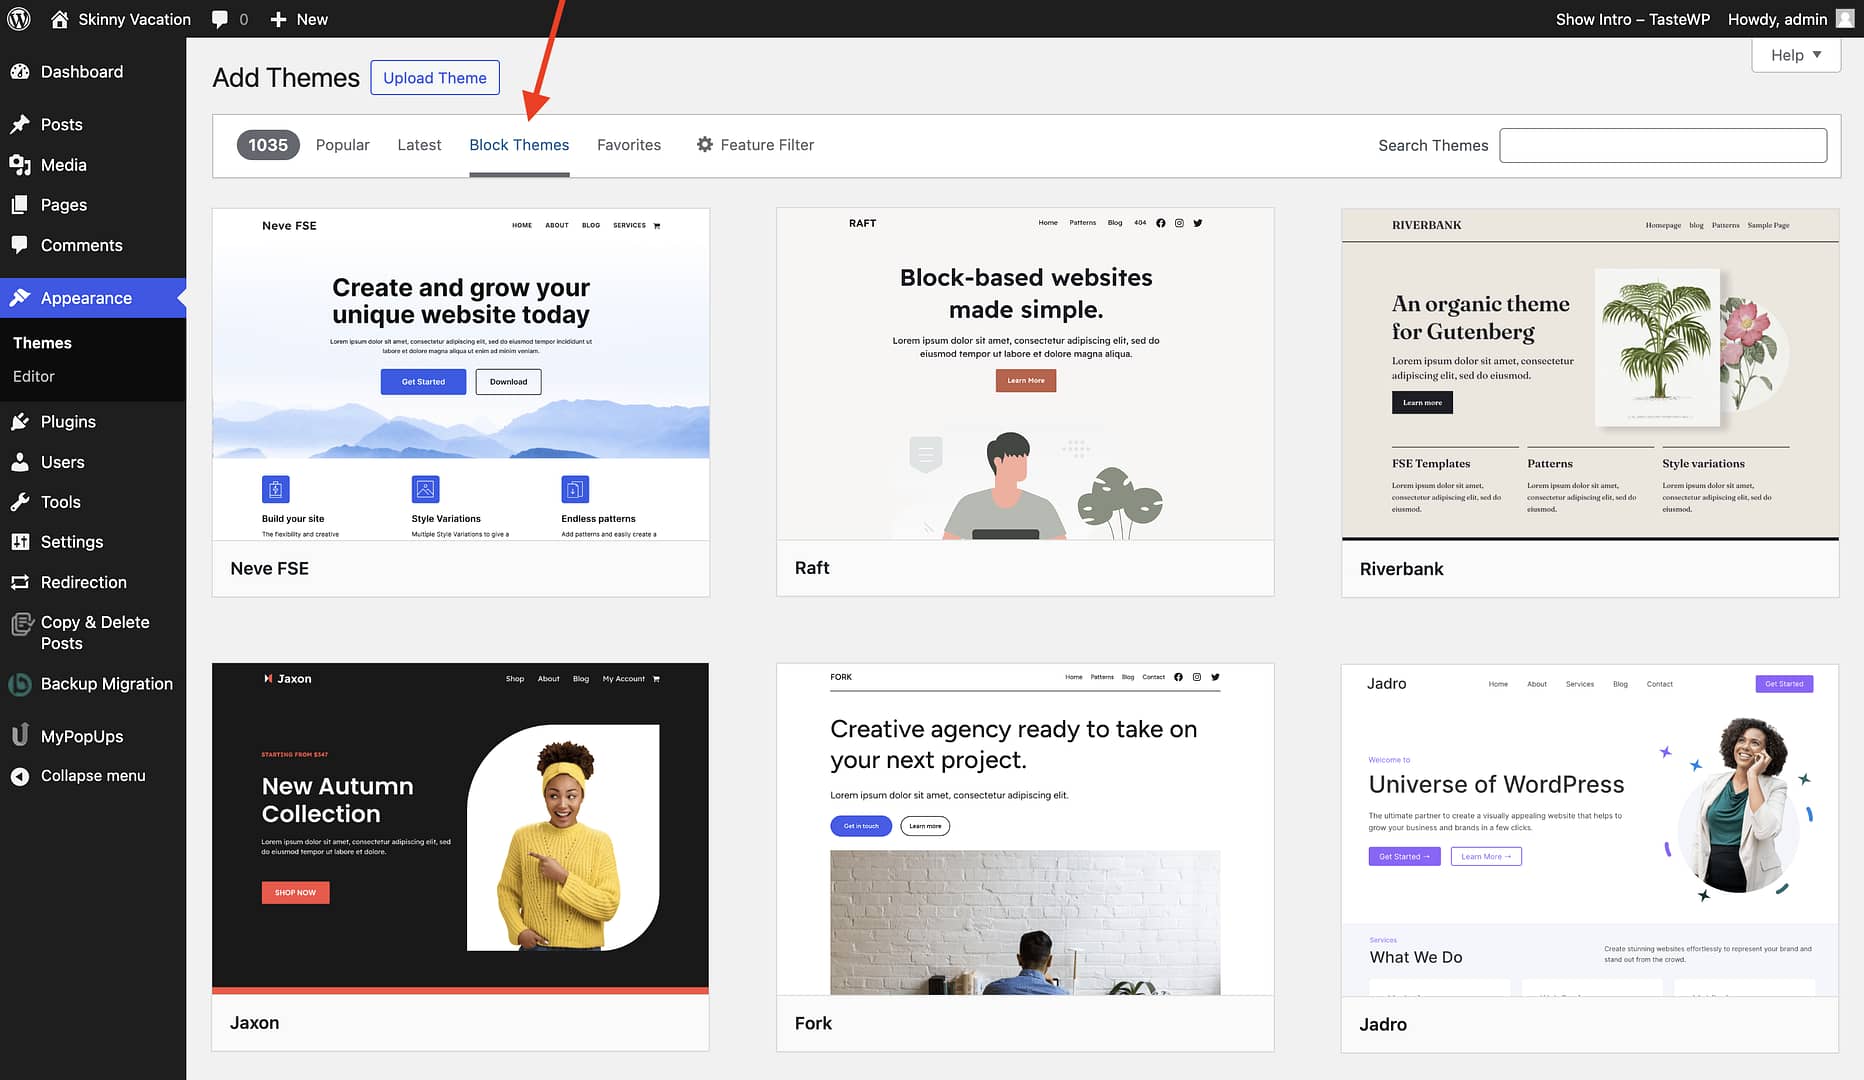This screenshot has width=1864, height=1080.
Task: Click the Add Themes page heading
Action: click(286, 78)
